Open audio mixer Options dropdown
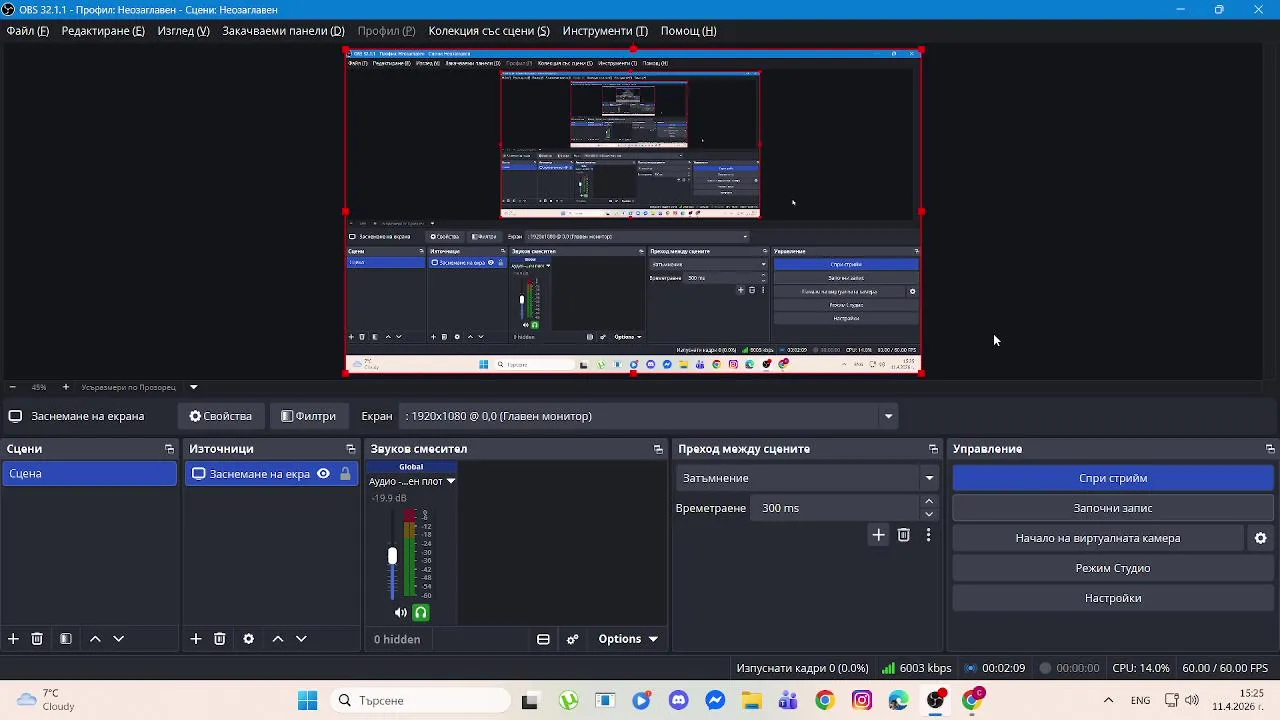Viewport: 1280px width, 720px height. click(628, 639)
